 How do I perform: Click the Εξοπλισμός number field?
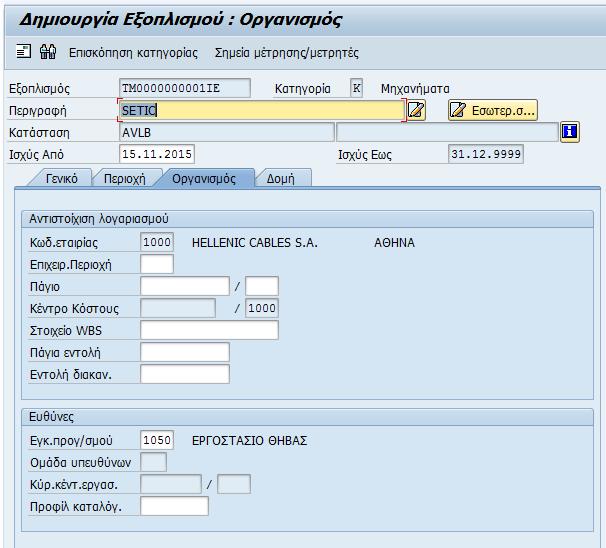pos(185,88)
